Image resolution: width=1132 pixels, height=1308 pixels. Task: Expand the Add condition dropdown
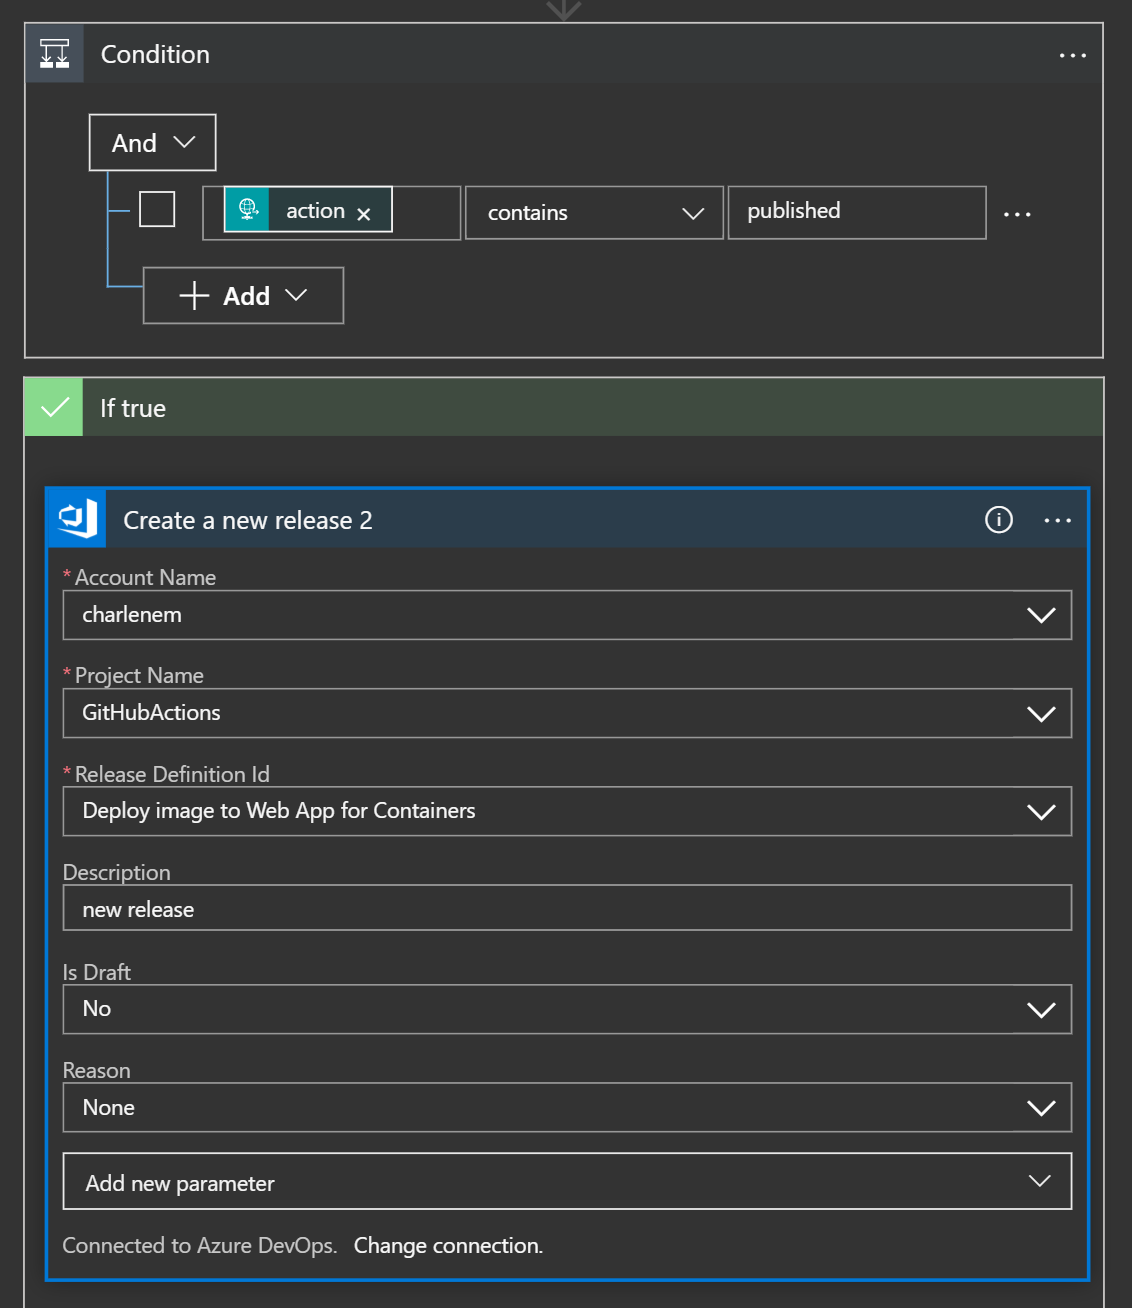243,295
